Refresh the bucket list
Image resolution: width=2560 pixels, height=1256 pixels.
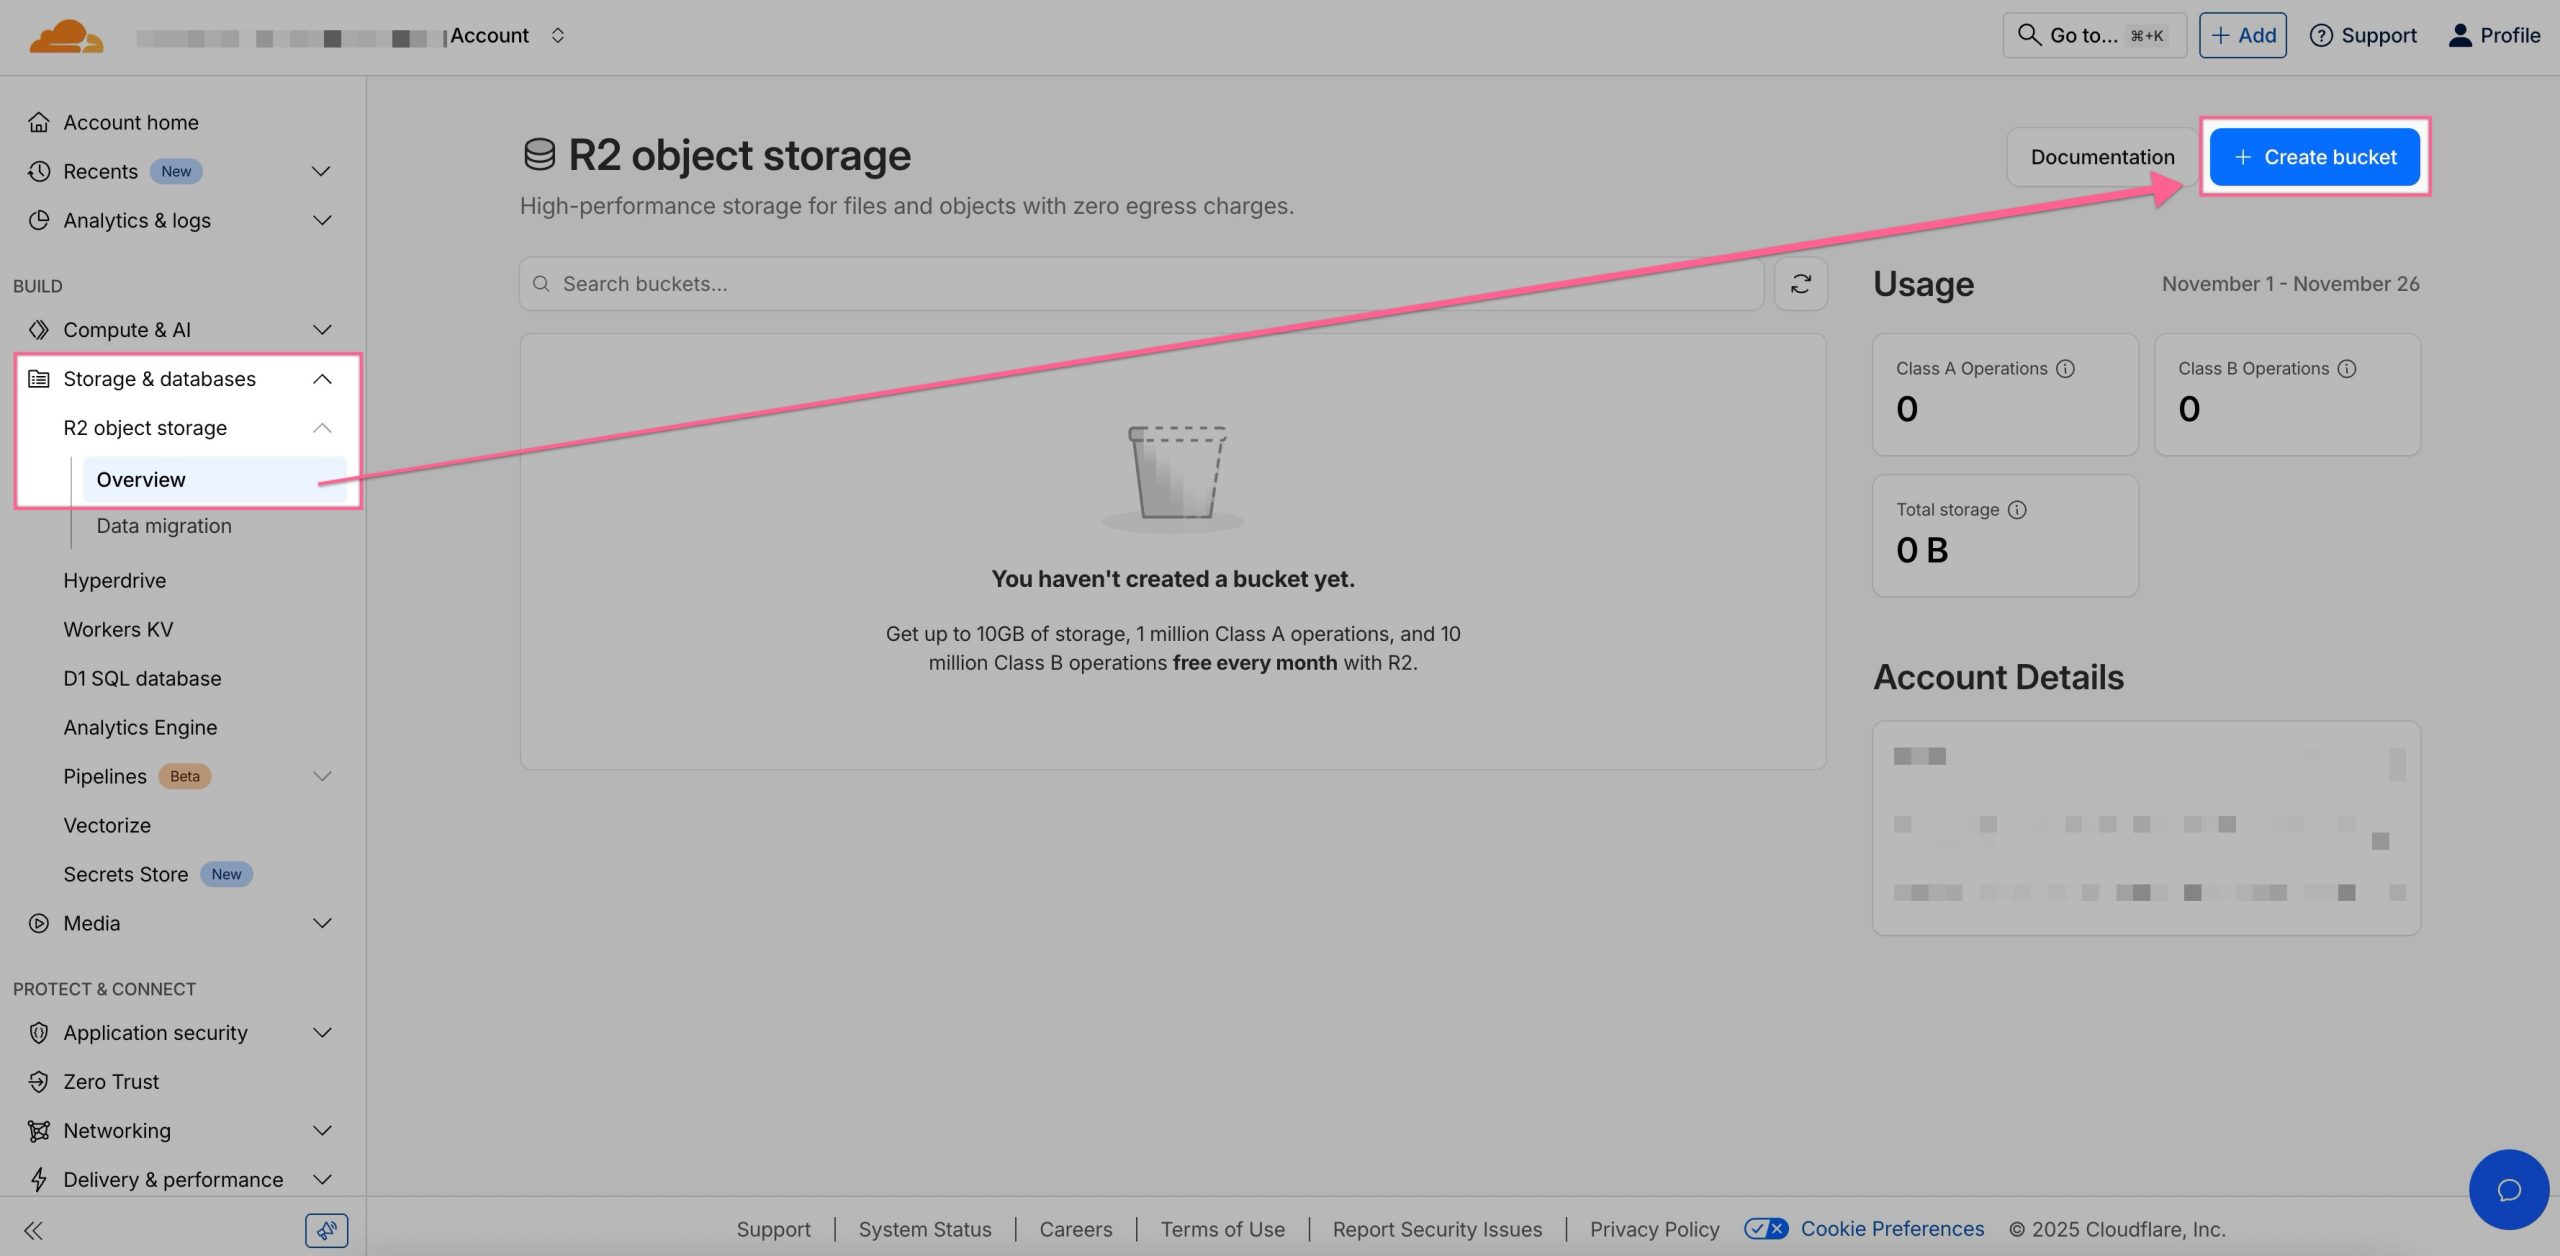click(1801, 284)
